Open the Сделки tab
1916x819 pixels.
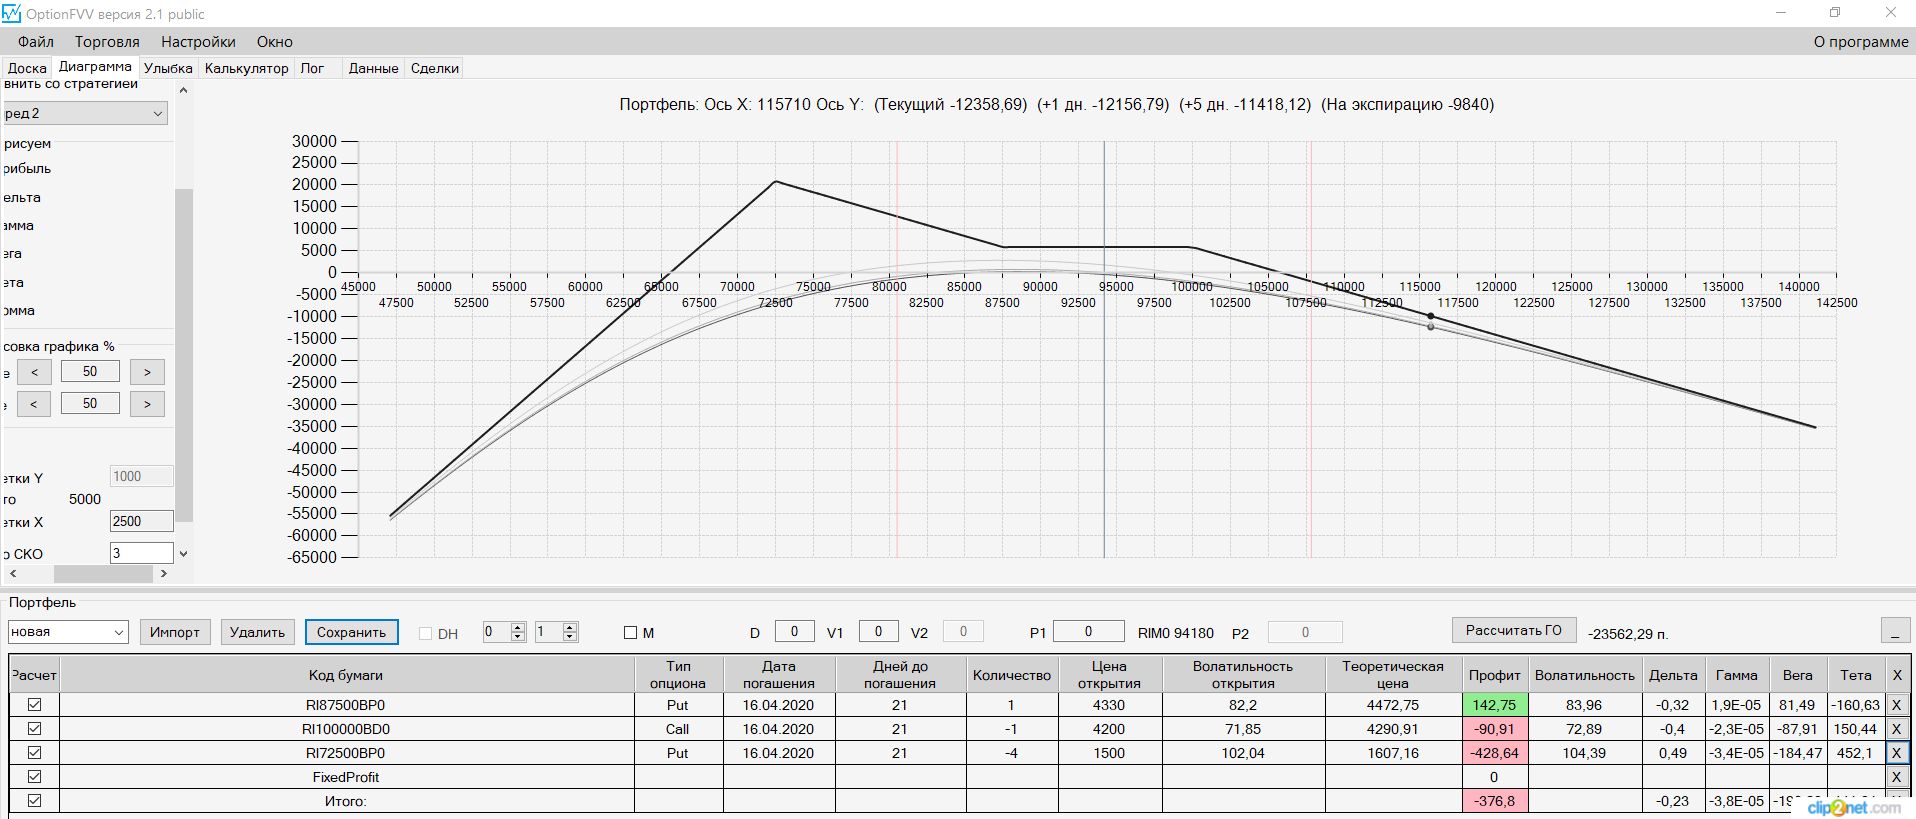coord(435,68)
